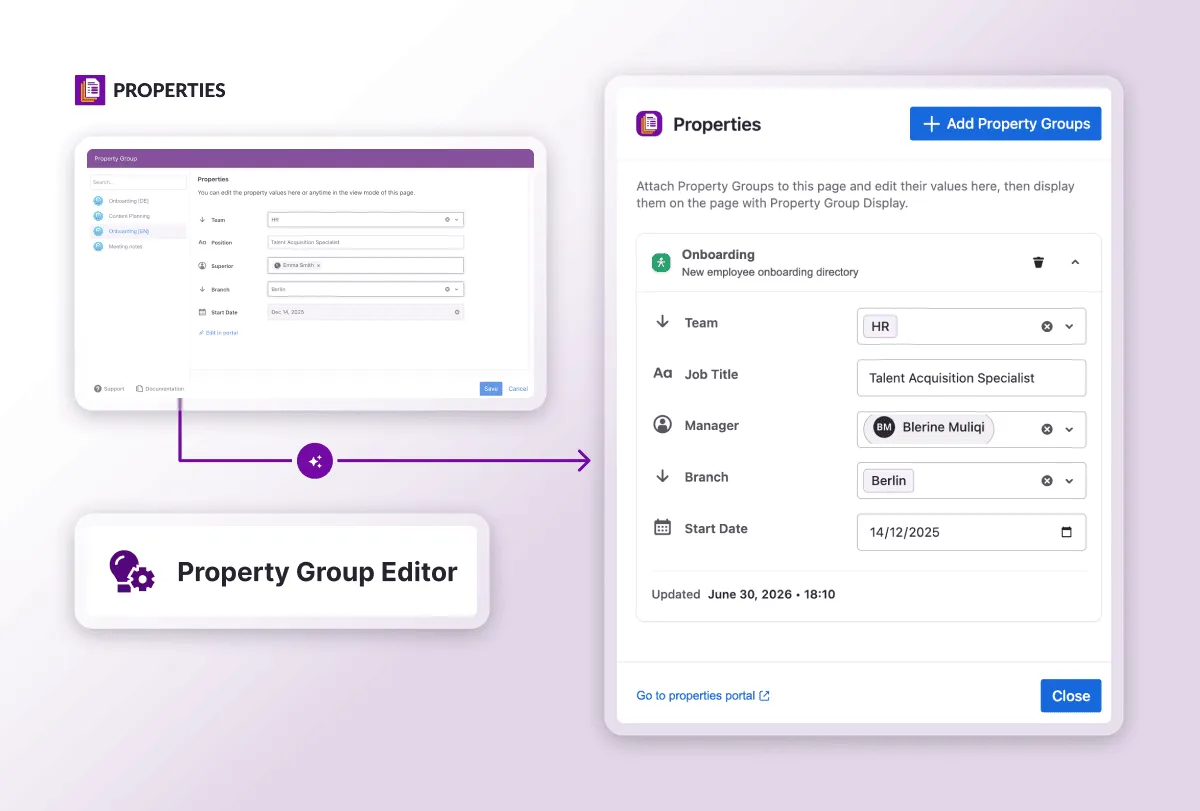Click the Position field in Property Group window
Viewport: 1200px width, 811px height.
click(366, 242)
